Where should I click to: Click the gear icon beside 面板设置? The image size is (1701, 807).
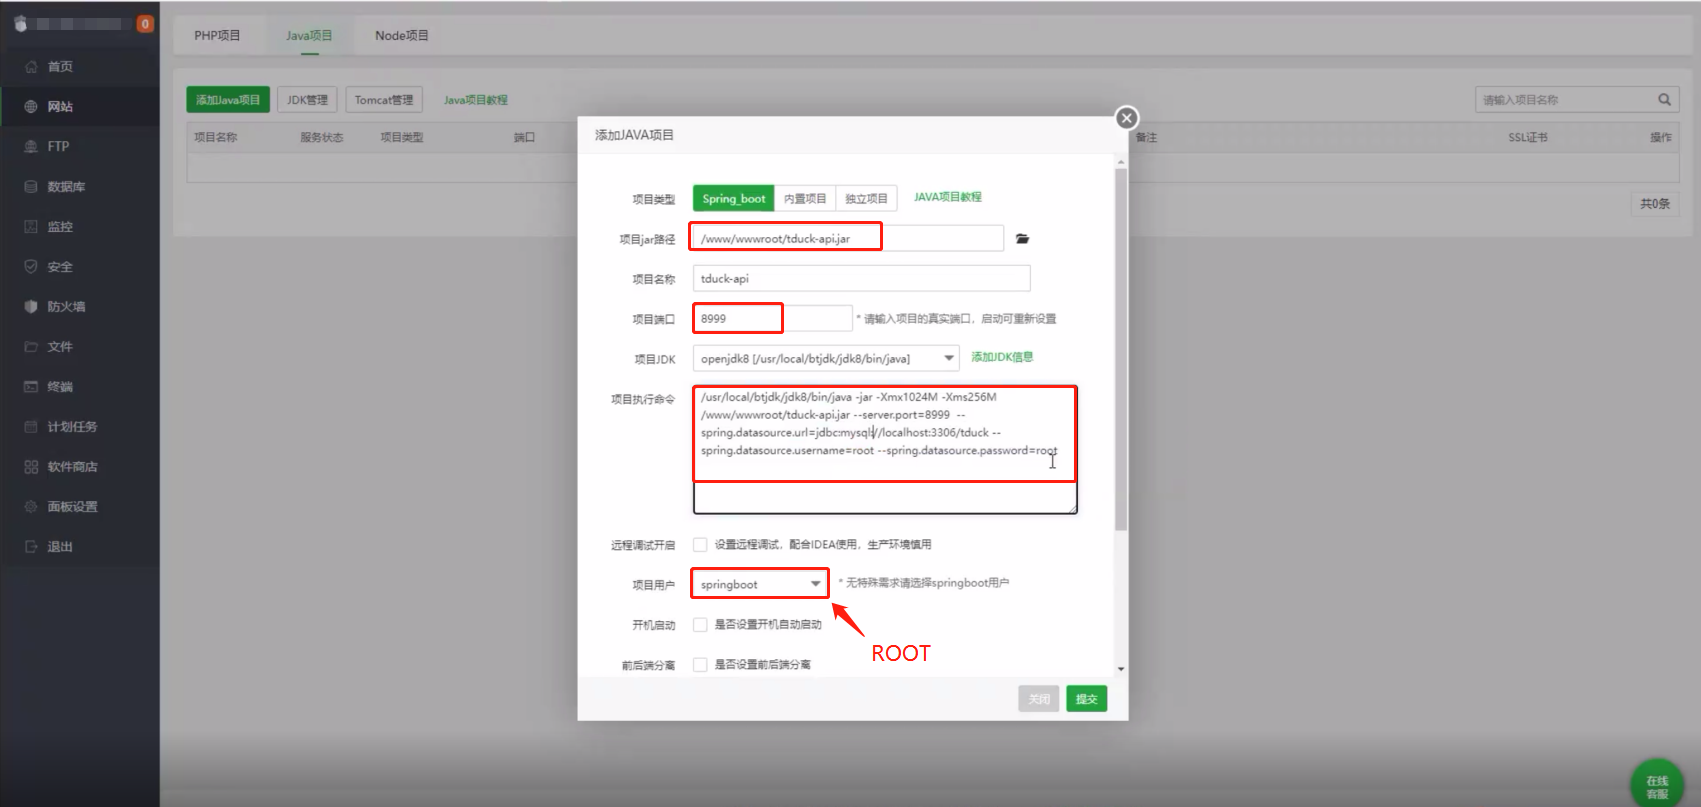[31, 507]
